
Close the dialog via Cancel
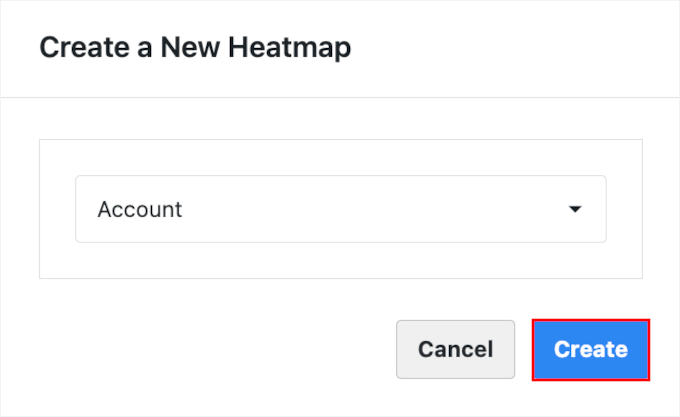[455, 349]
